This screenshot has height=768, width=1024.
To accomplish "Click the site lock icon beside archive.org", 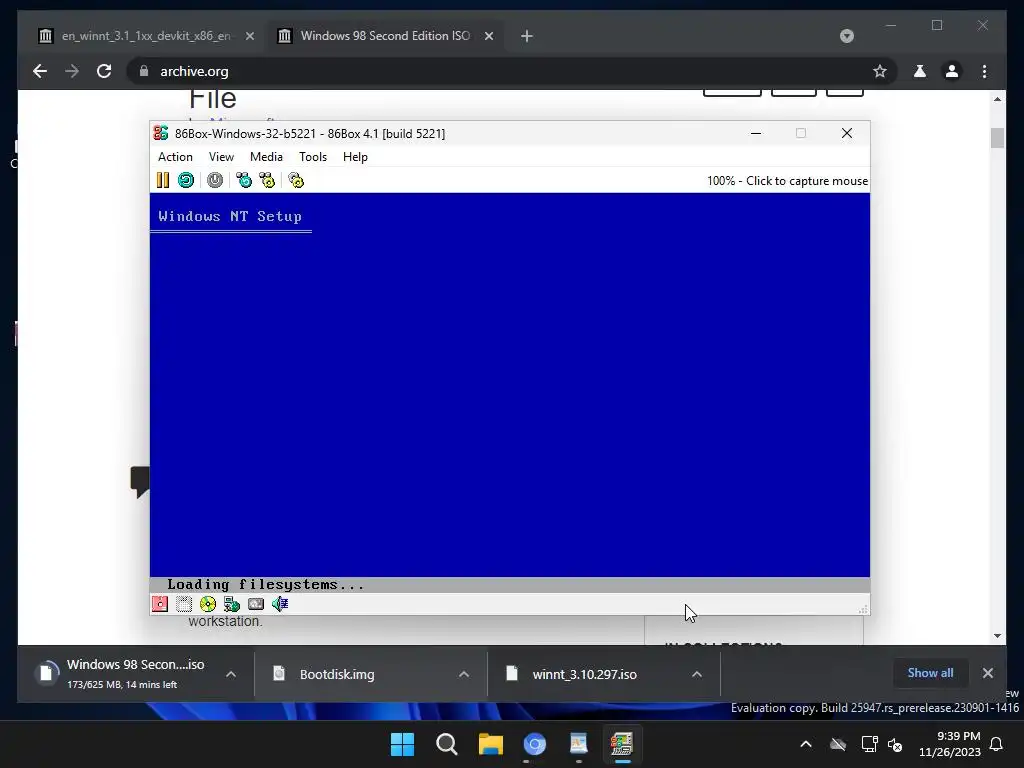I will 144,71.
